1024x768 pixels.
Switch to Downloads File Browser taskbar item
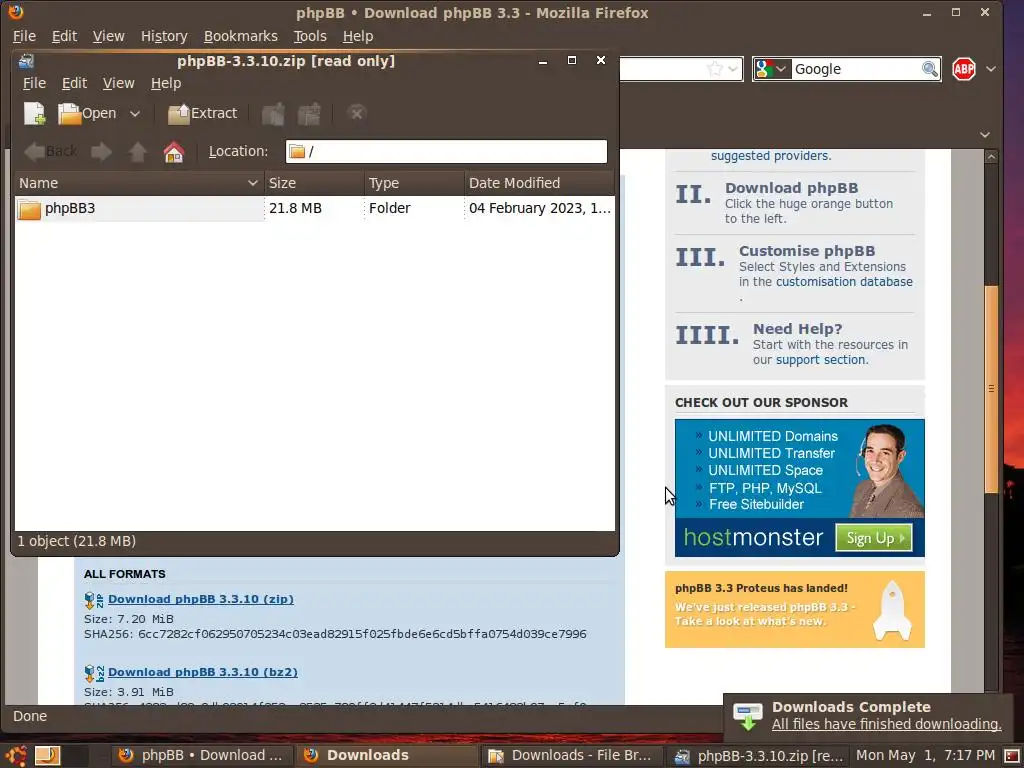571,756
